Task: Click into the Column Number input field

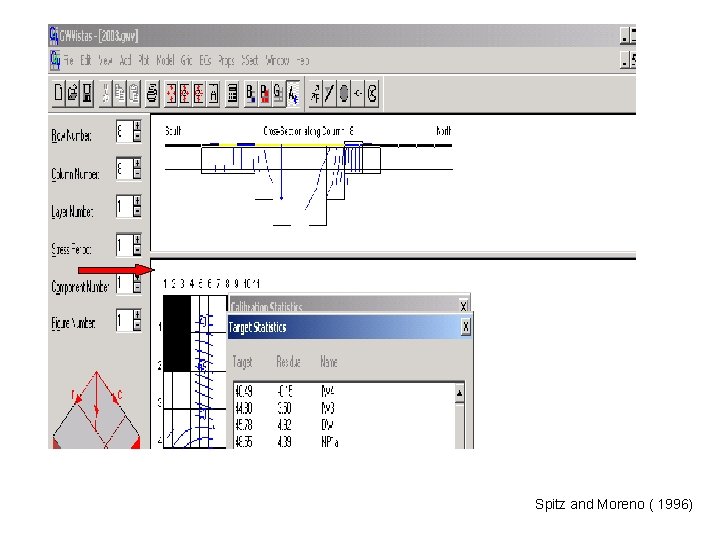Action: pyautogui.click(x=124, y=169)
